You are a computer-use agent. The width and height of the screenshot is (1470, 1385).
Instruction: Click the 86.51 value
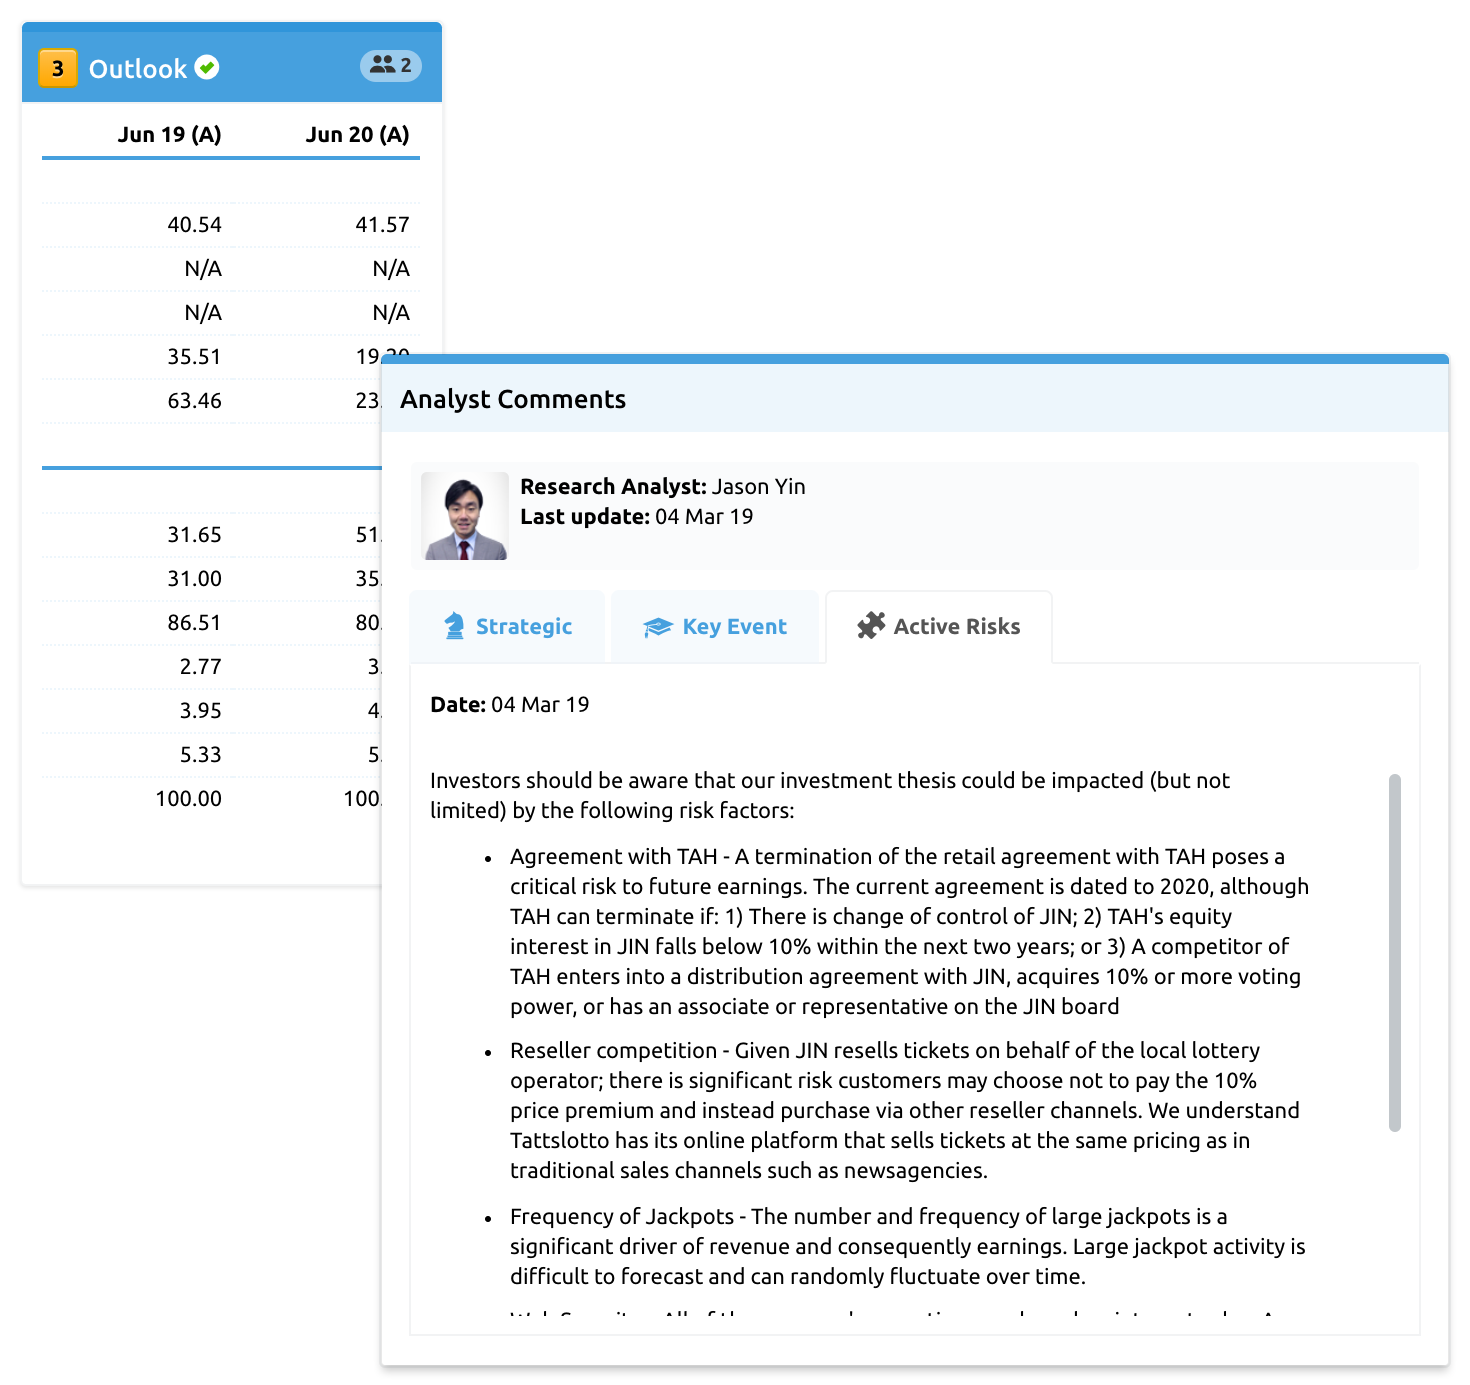[194, 622]
